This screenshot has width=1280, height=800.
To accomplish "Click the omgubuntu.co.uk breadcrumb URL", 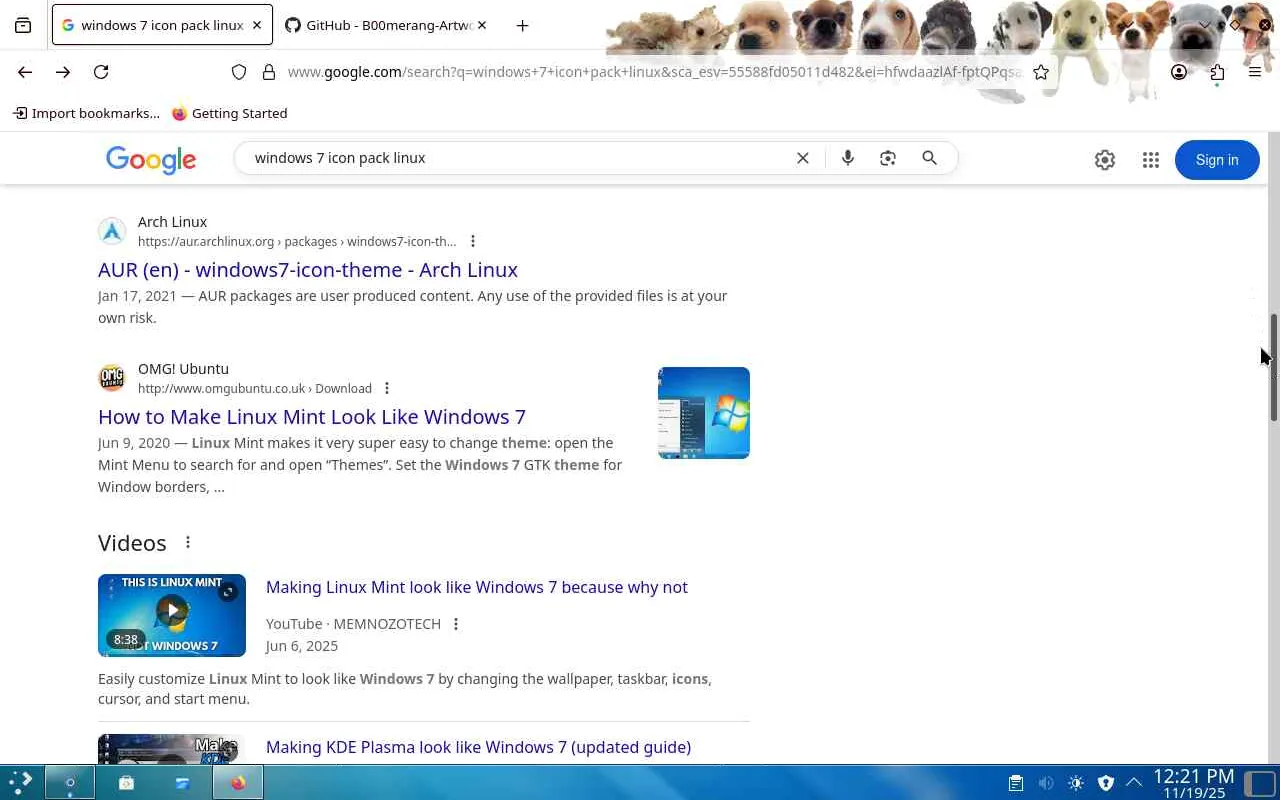I will [255, 388].
